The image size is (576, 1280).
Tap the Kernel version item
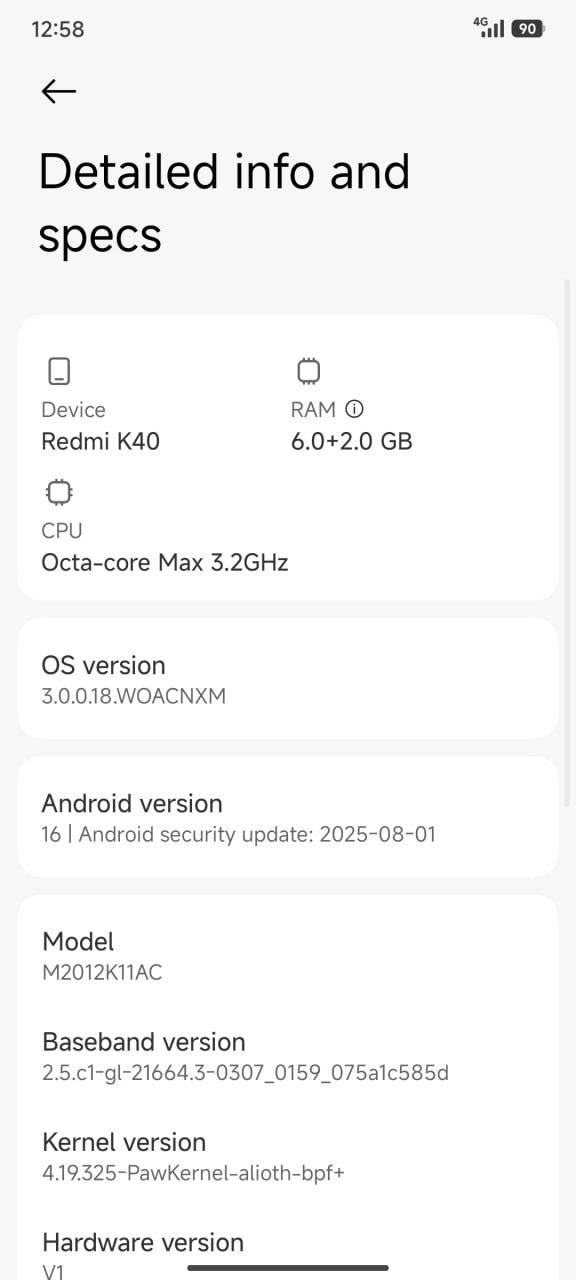click(x=288, y=1156)
